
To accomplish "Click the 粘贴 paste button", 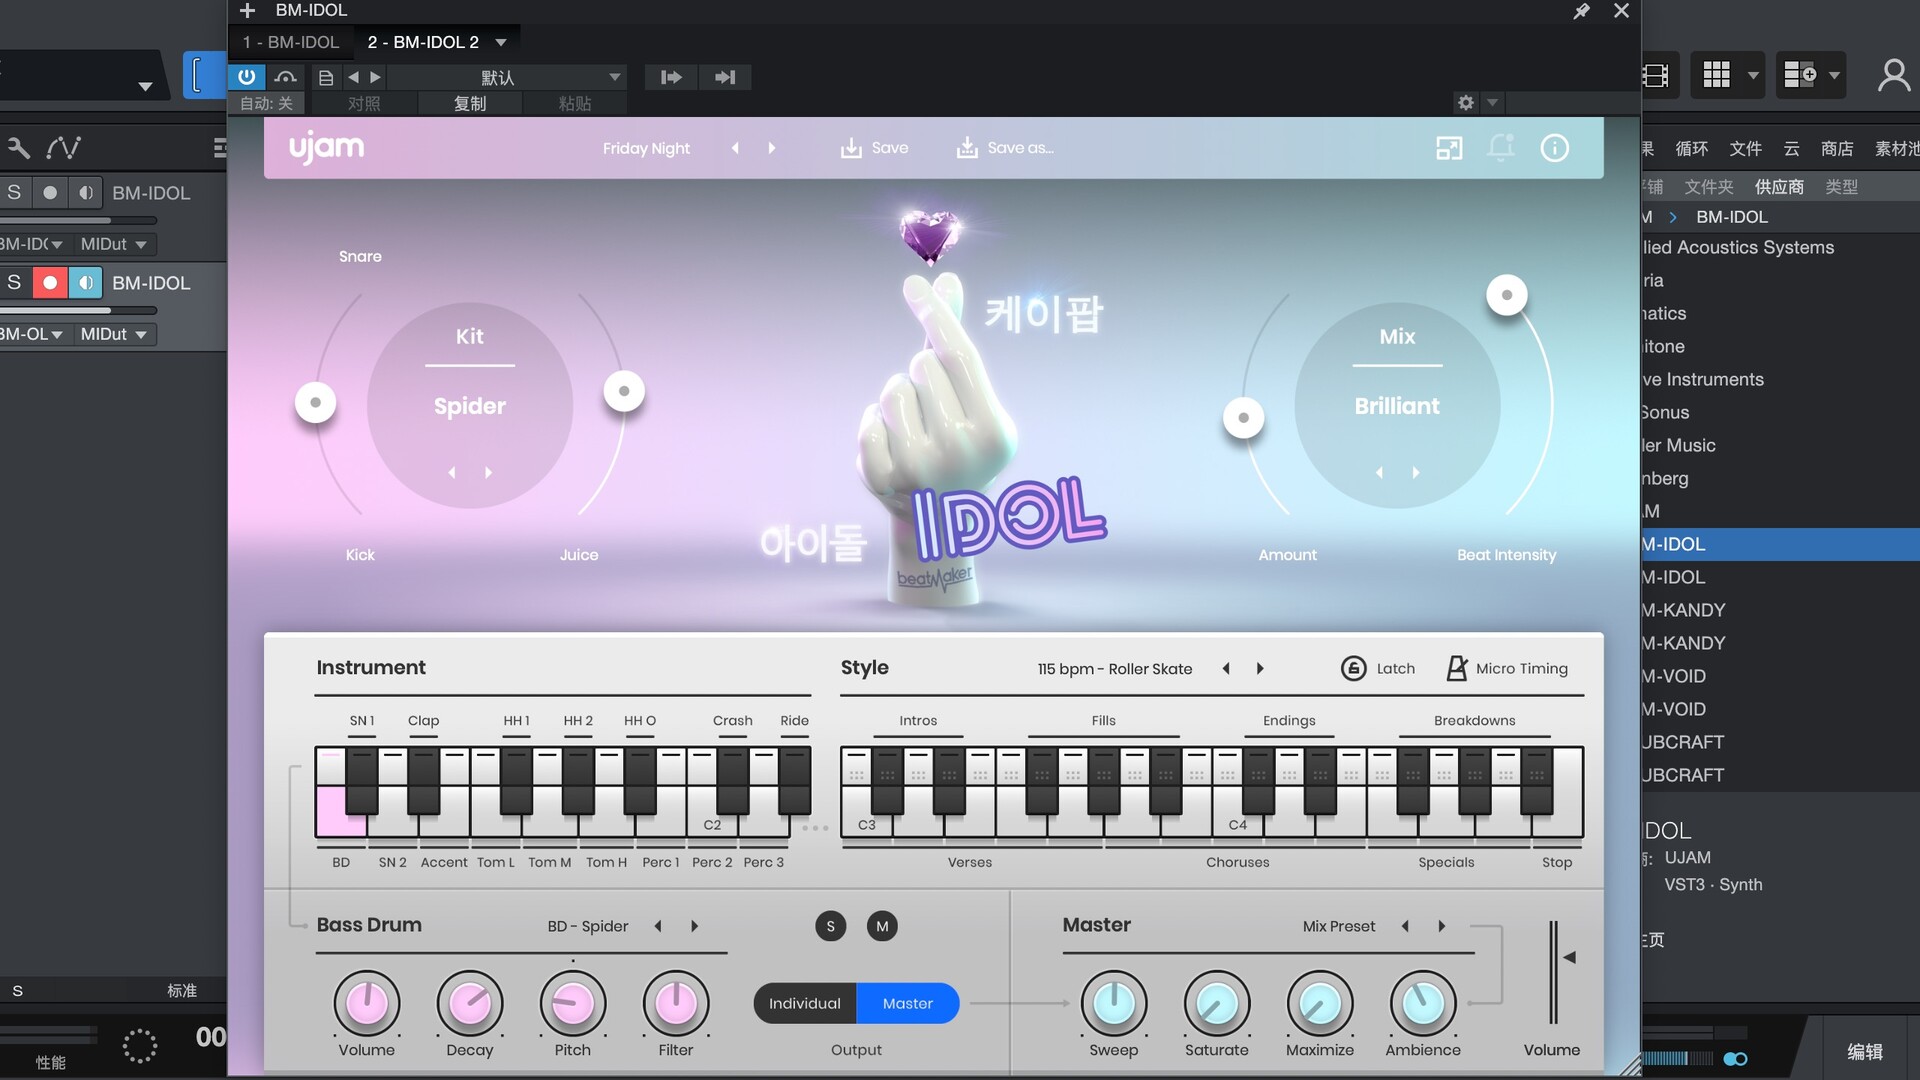I will point(575,103).
